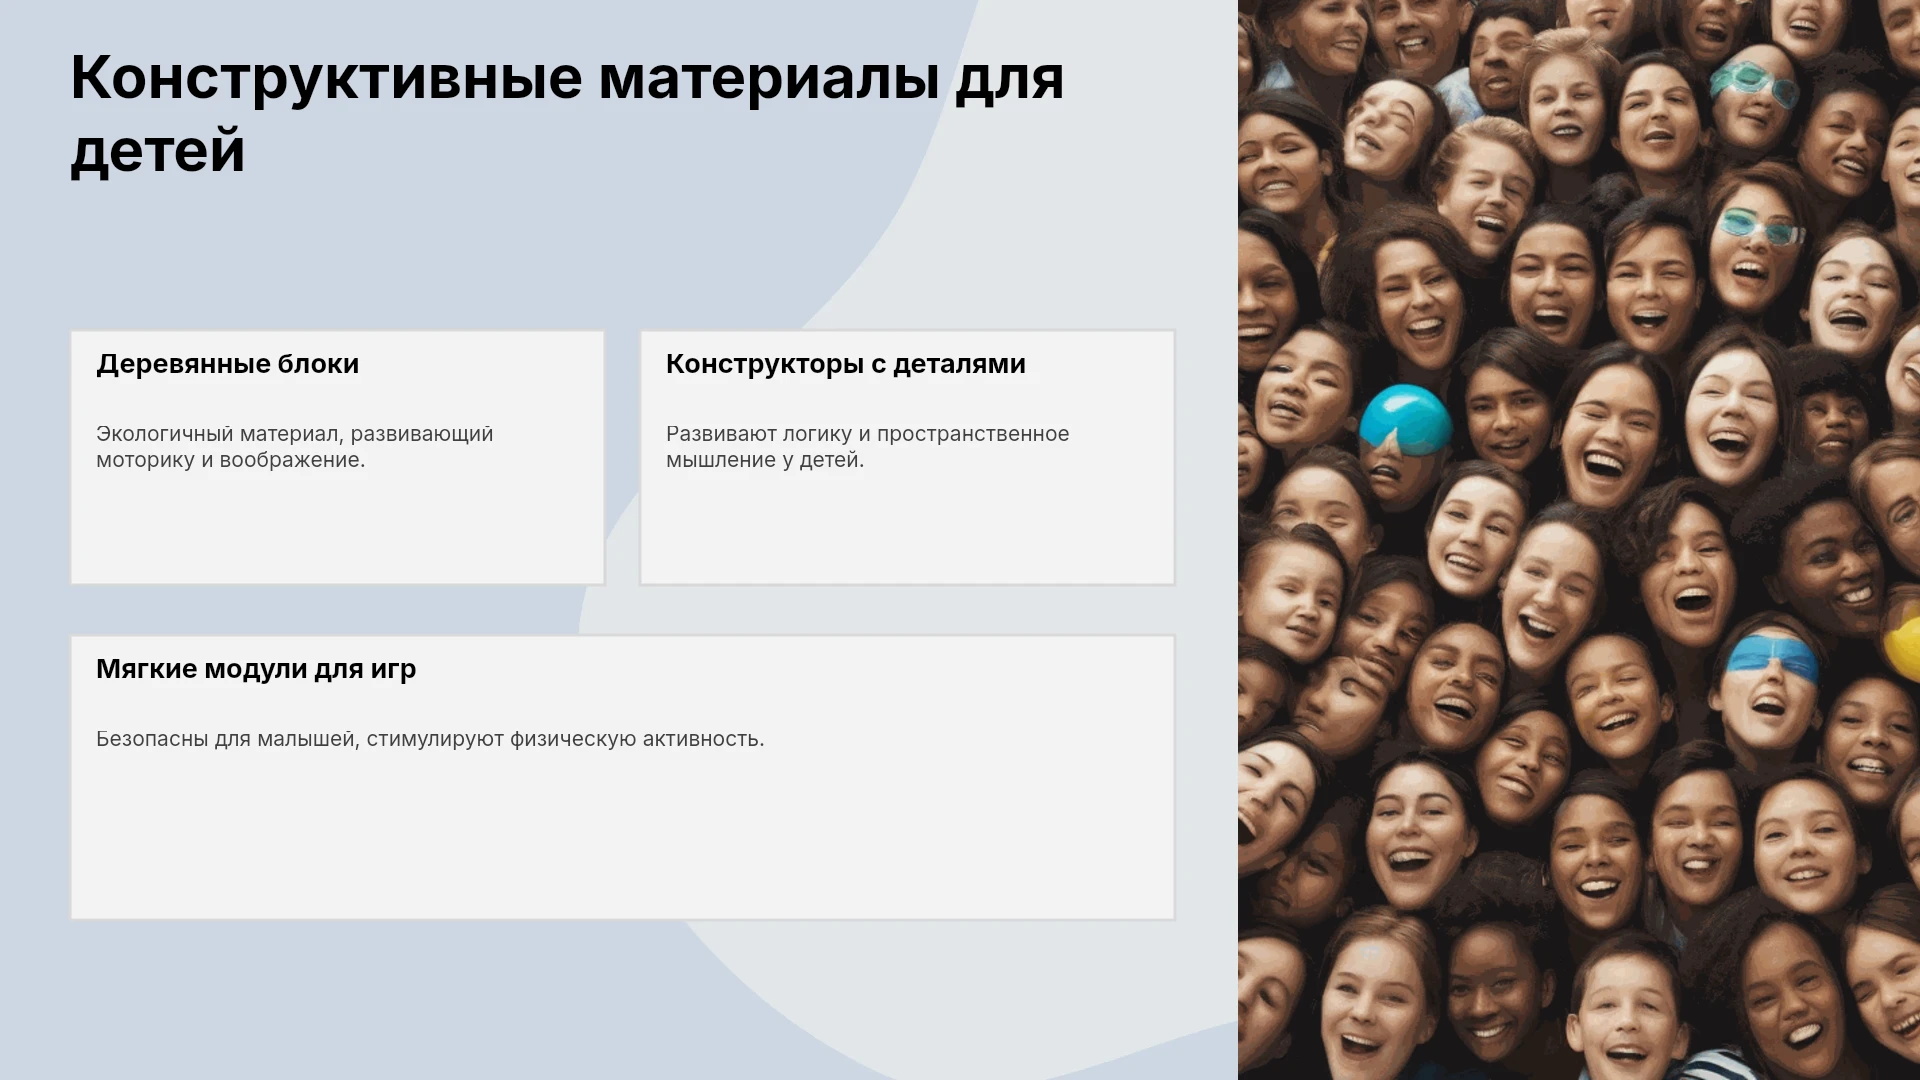Image resolution: width=1920 pixels, height=1080 pixels.
Task: Click the face with teal goggles at top
Action: click(x=1753, y=82)
